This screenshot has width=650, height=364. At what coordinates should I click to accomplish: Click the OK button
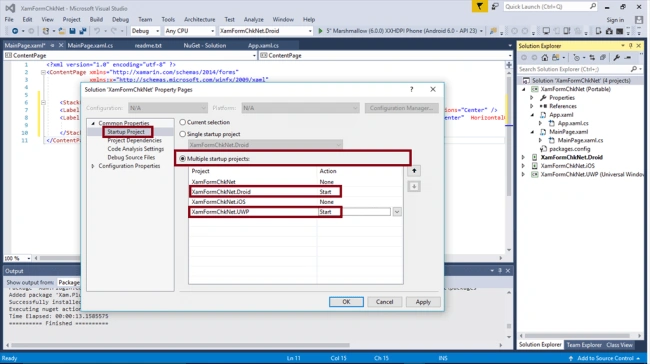(x=346, y=302)
